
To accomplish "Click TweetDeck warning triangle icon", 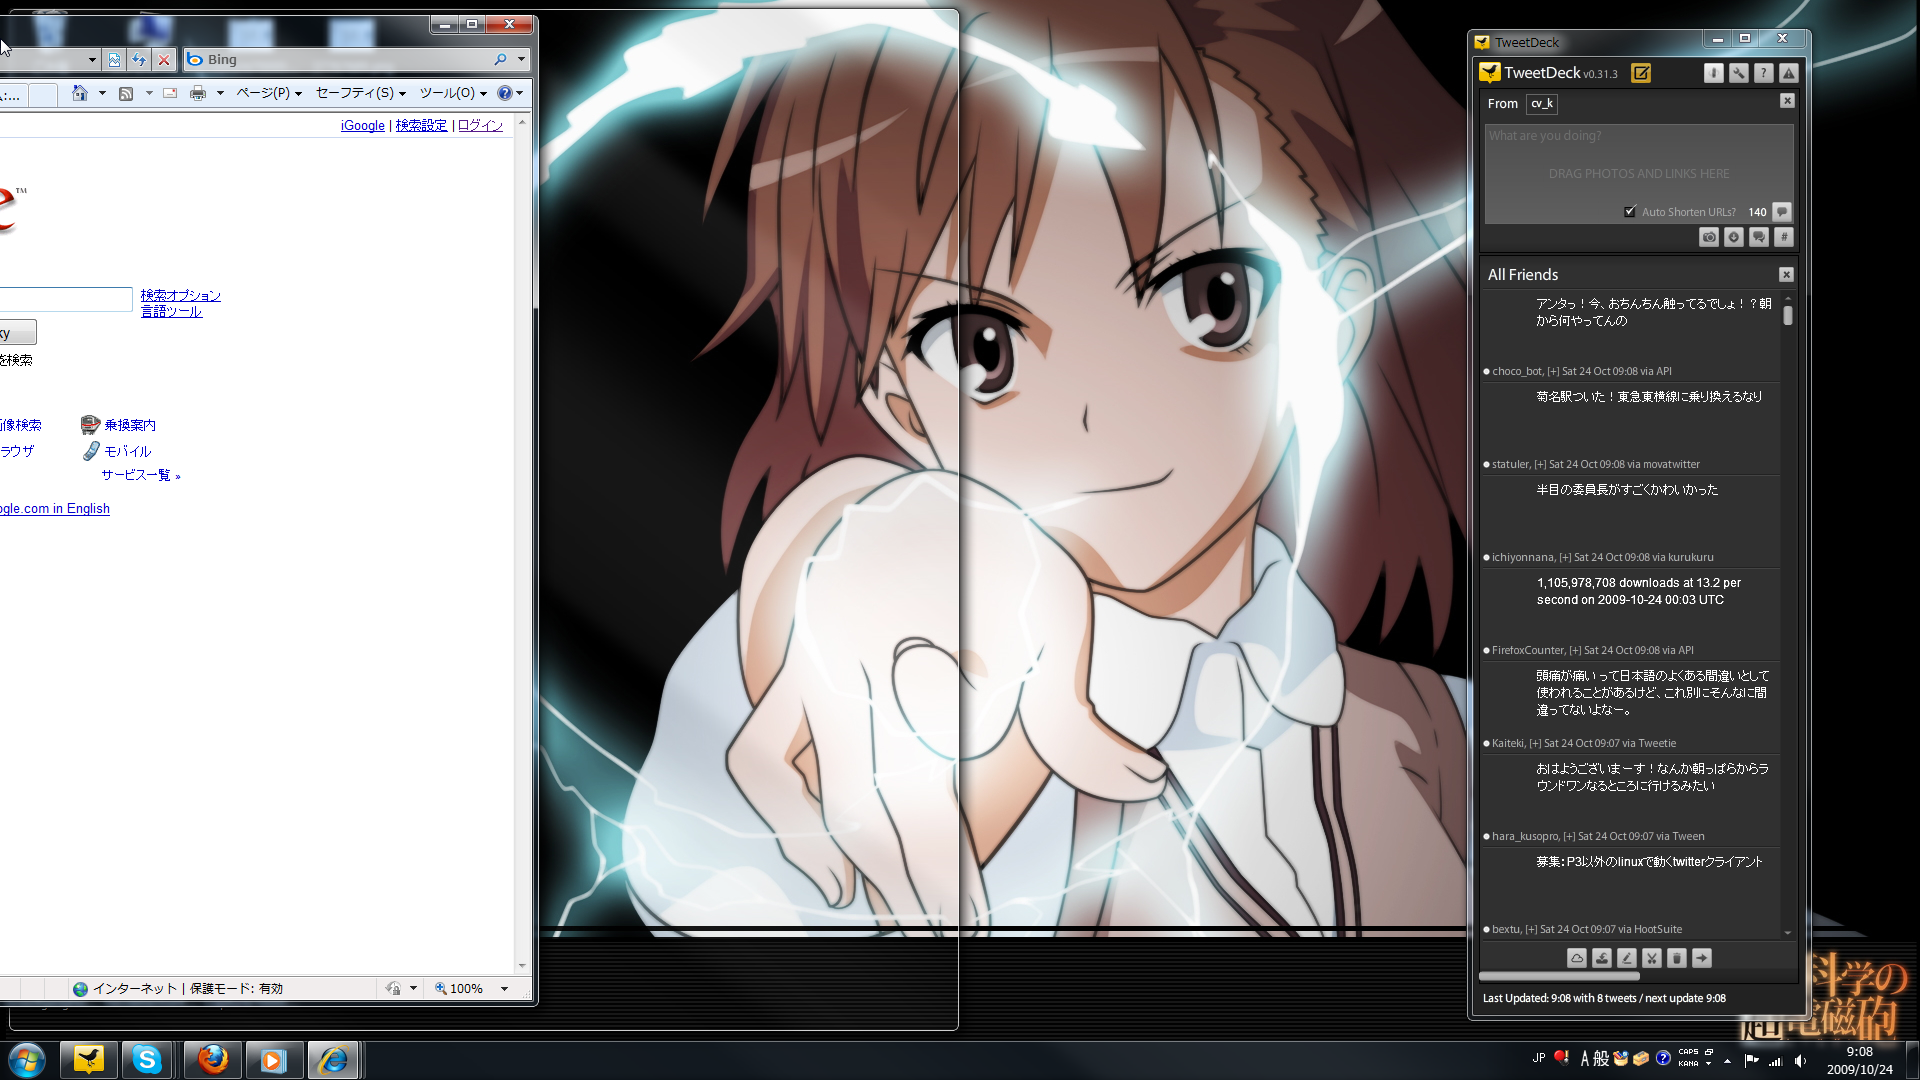I will [x=1789, y=73].
